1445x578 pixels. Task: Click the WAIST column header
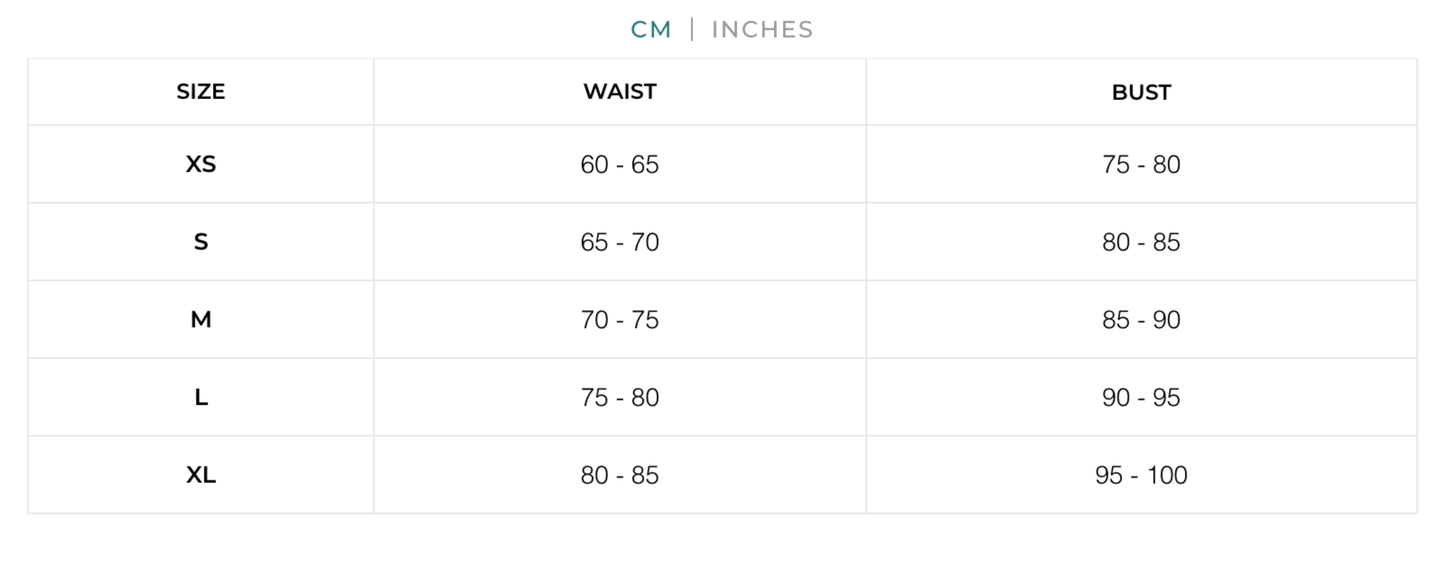[619, 91]
